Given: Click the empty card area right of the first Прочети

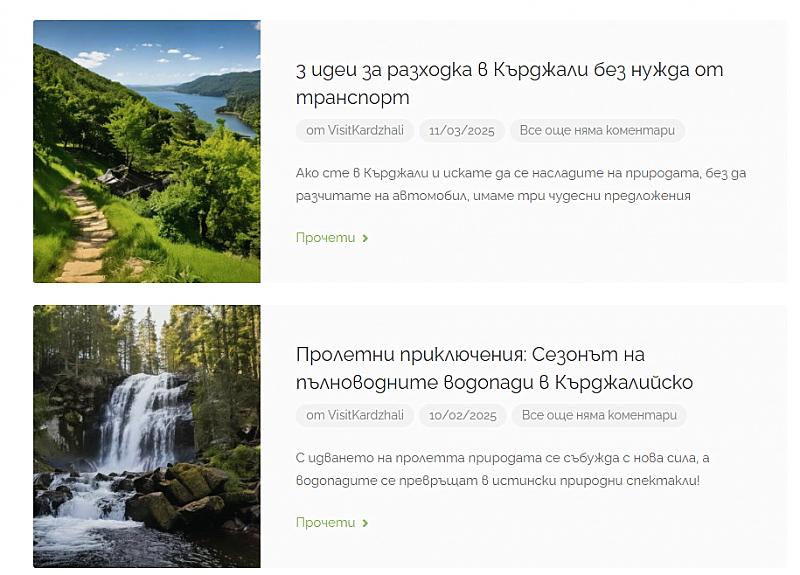Looking at the screenshot, I should point(577,238).
